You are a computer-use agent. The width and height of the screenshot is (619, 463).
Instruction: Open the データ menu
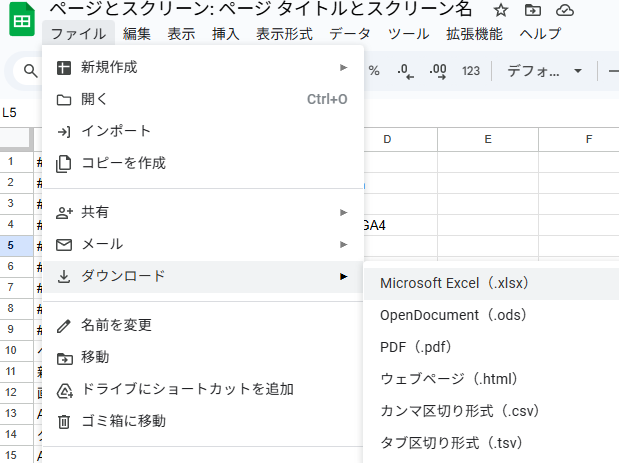350,34
